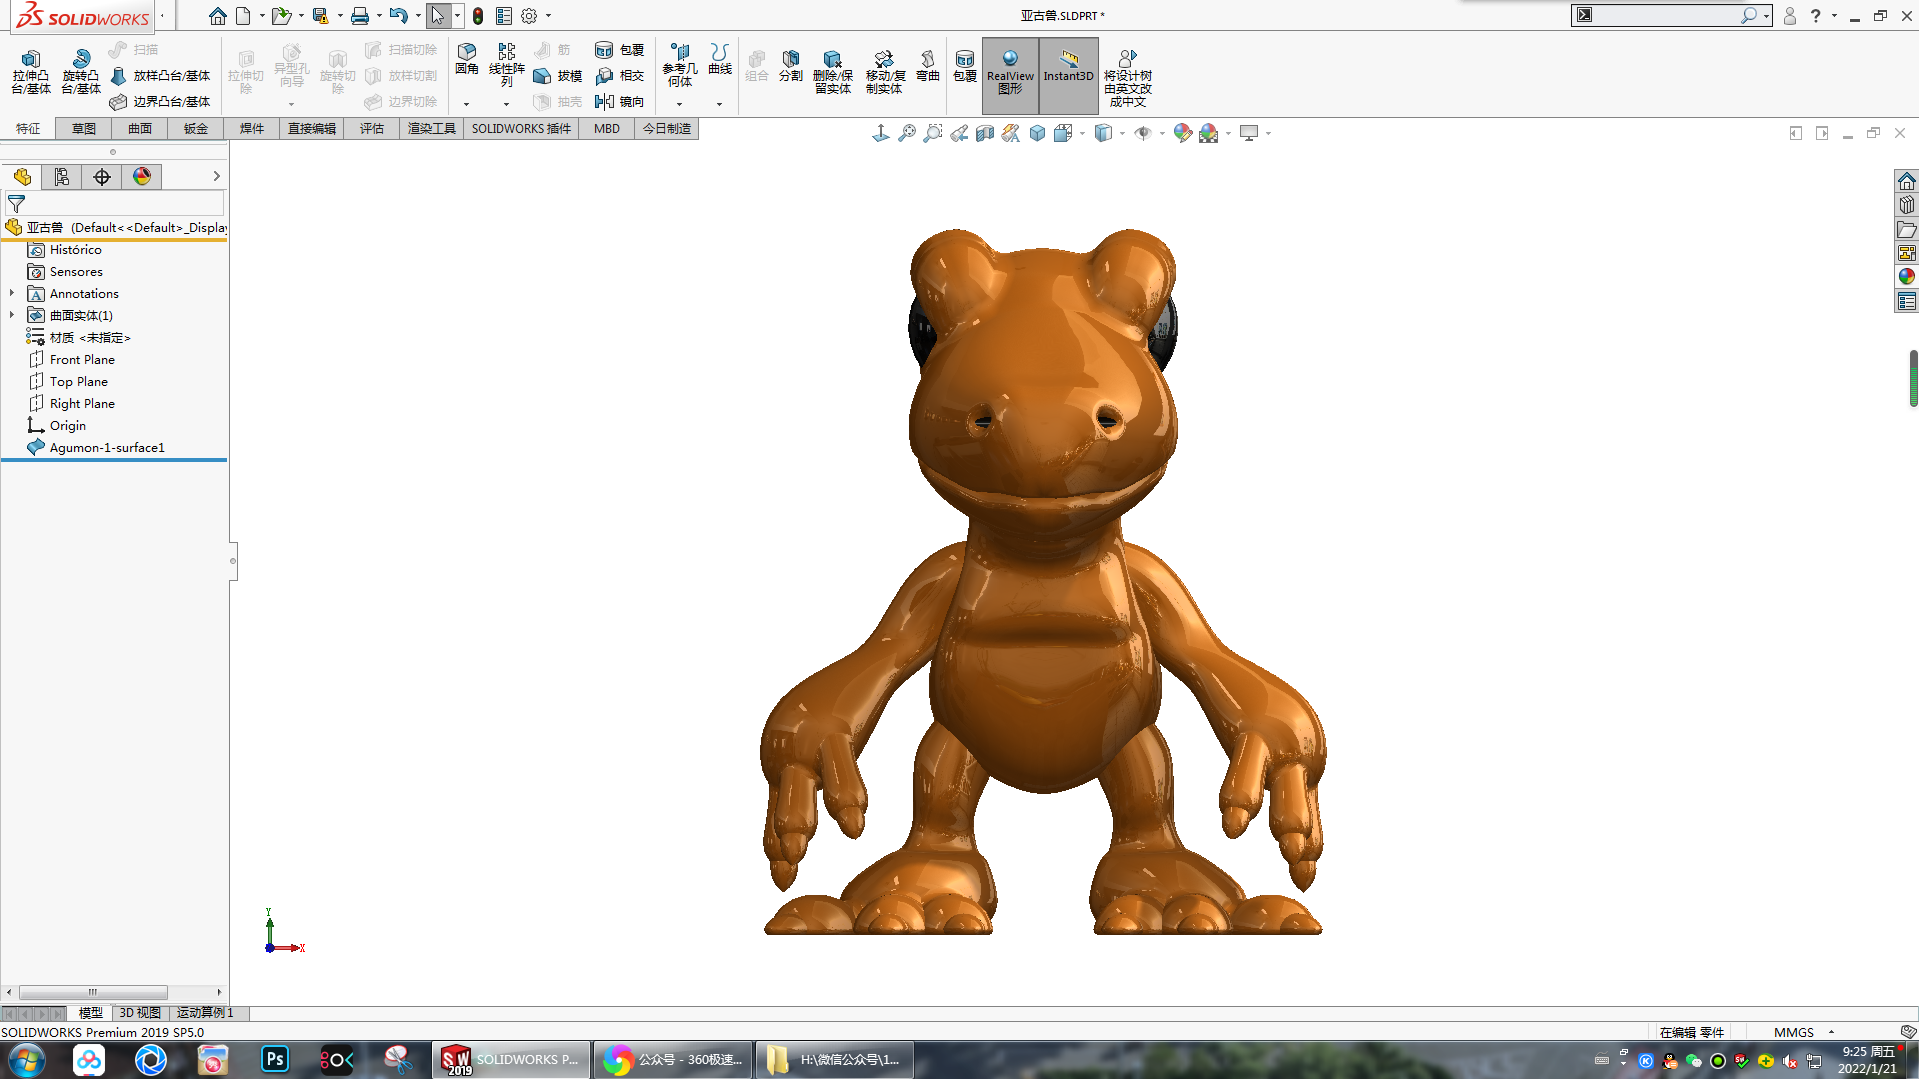The image size is (1919, 1079).
Task: Click the Delete/Keep Body 删除/保留实体 tool
Action: 833,72
